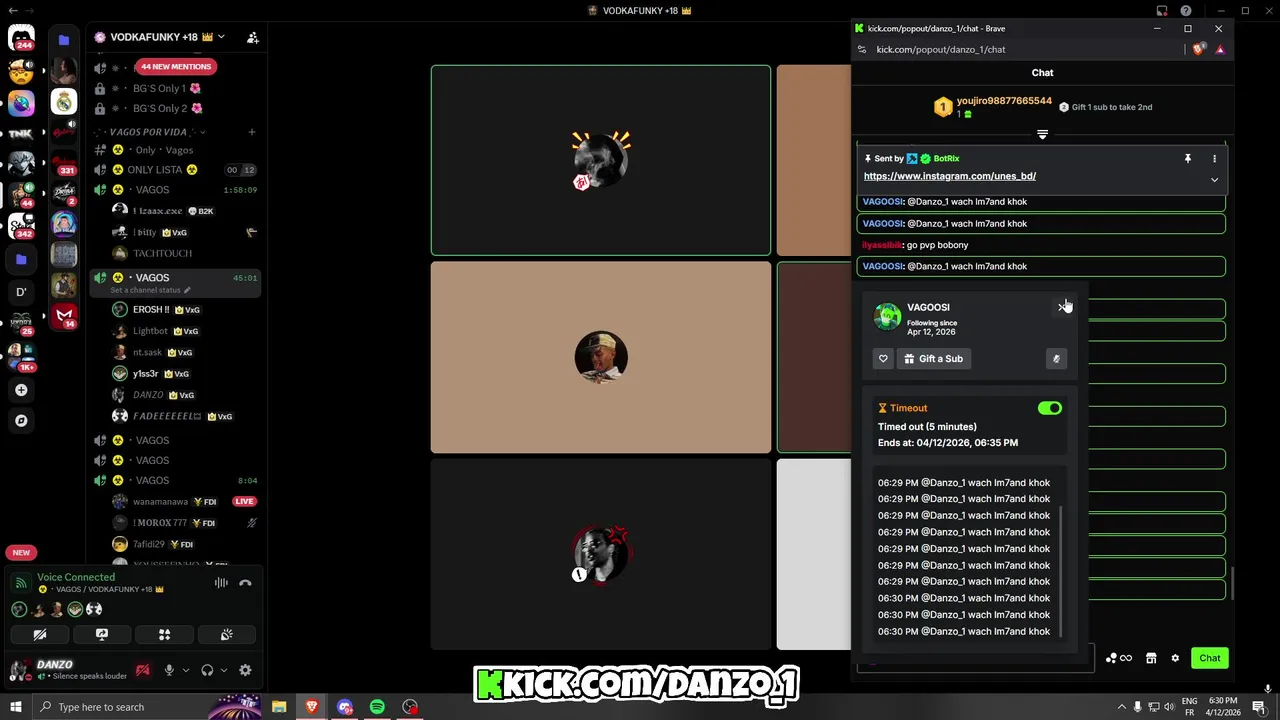Click the Brave Rewards triangle icon
The width and height of the screenshot is (1280, 720).
pos(1220,49)
